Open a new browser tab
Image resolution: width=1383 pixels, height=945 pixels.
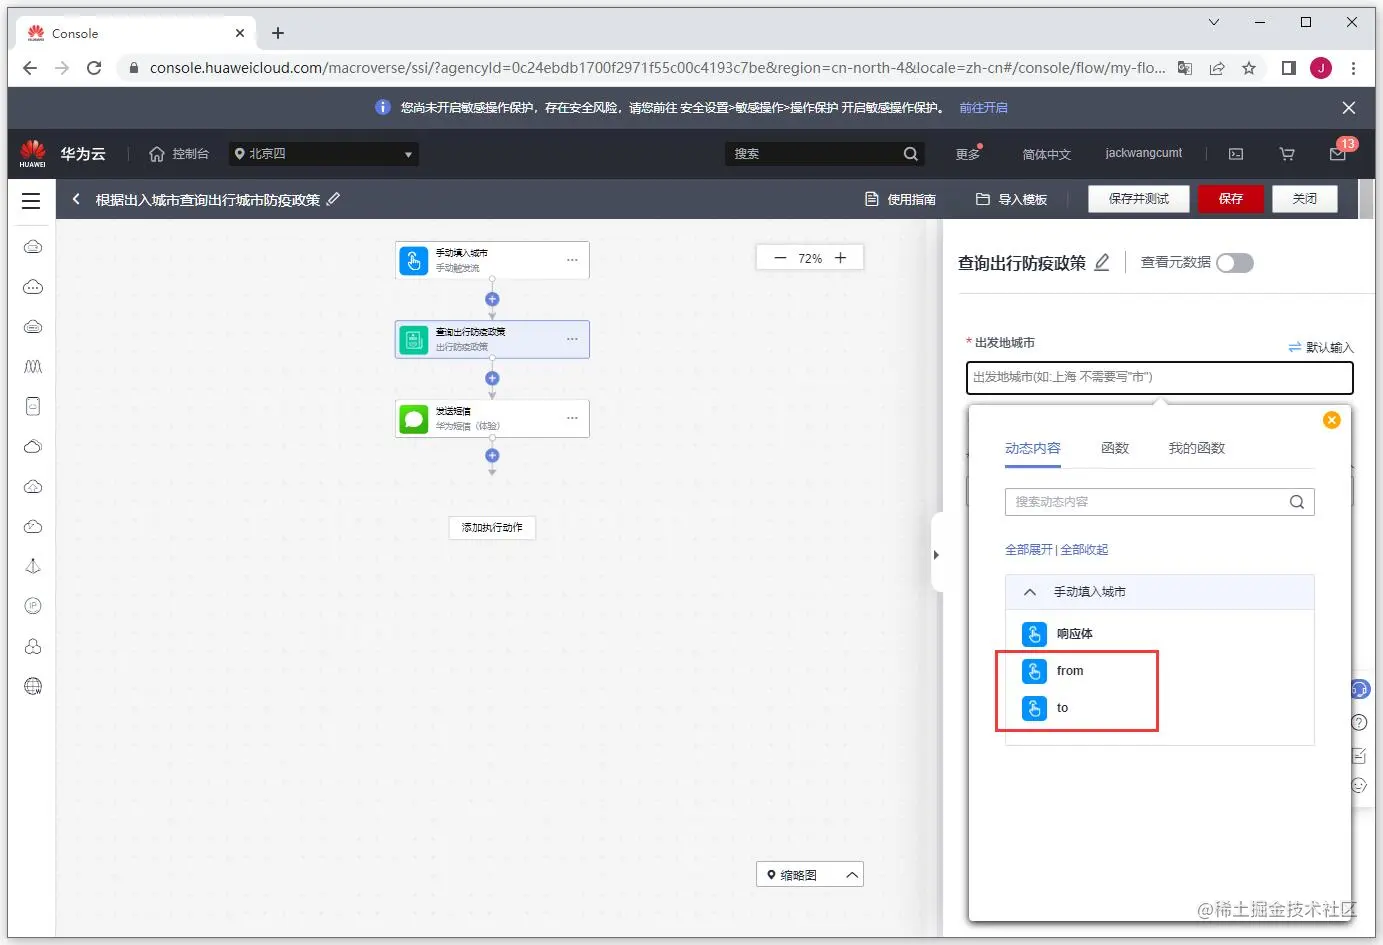pos(278,33)
